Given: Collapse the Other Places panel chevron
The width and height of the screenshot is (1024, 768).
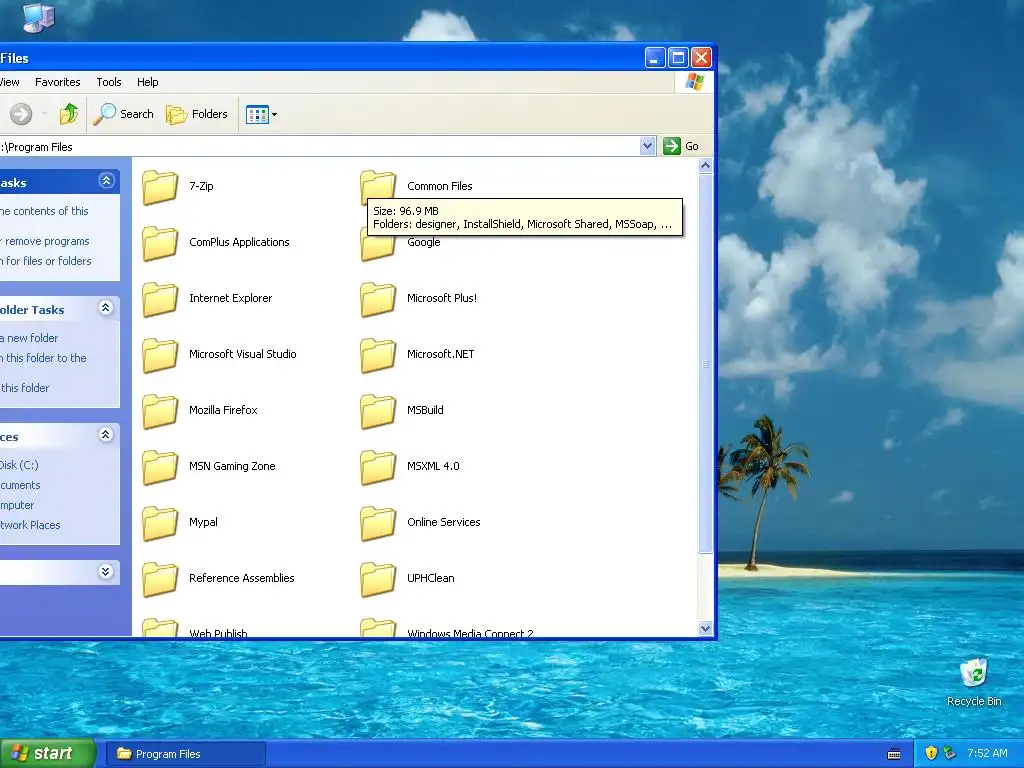Looking at the screenshot, I should coord(106,435).
